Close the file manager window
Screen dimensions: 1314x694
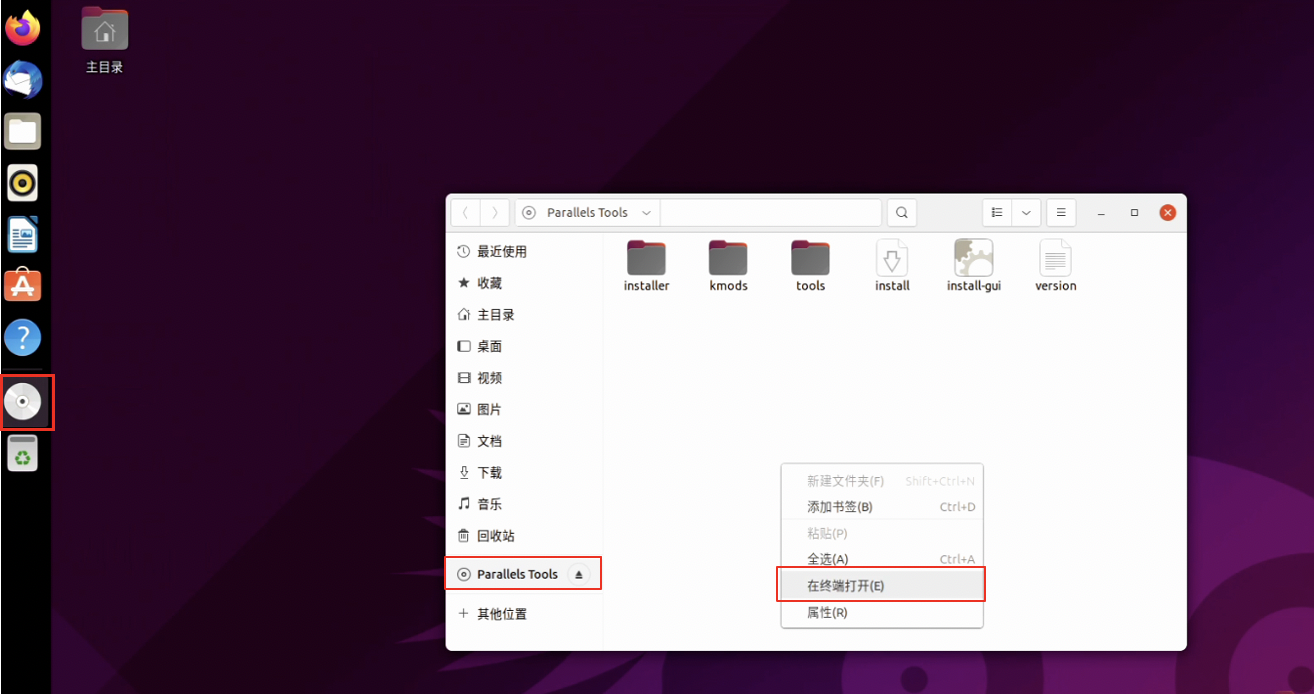[1167, 212]
